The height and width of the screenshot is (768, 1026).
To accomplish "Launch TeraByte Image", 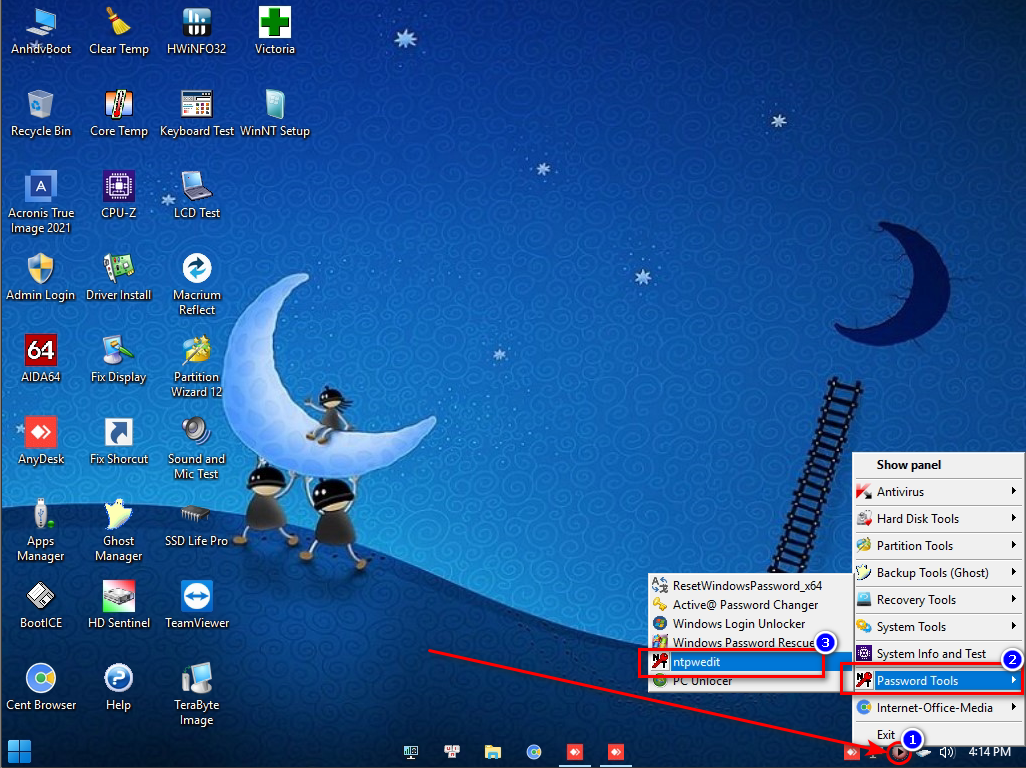I will pyautogui.click(x=196, y=695).
